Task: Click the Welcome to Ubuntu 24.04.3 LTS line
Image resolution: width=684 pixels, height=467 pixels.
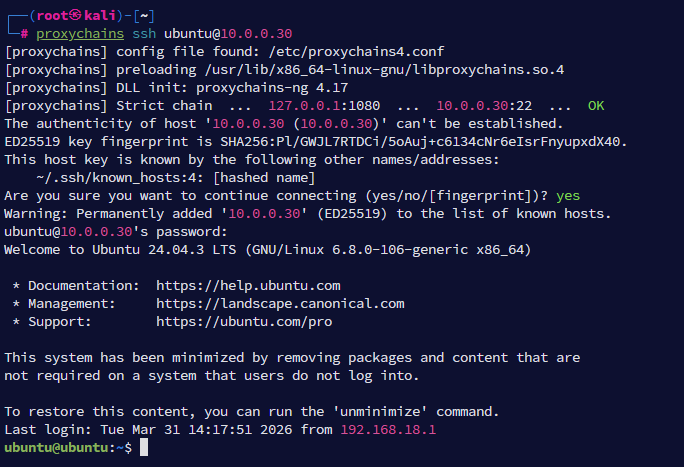Action: [x=268, y=249]
